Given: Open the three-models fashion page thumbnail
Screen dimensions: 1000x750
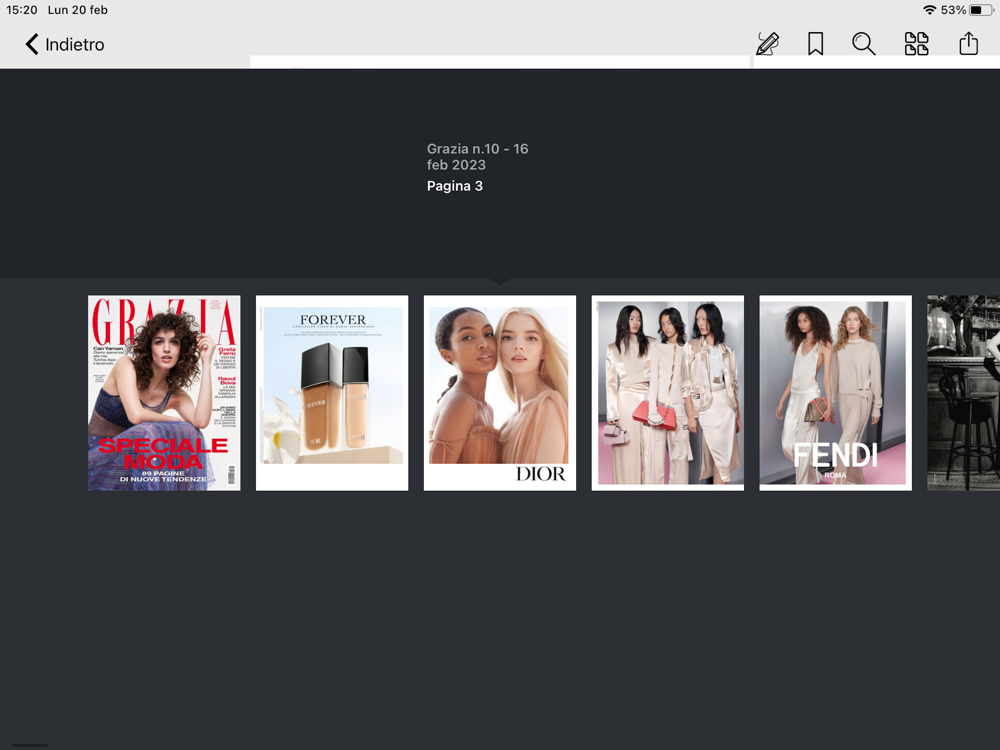Looking at the screenshot, I should point(668,393).
